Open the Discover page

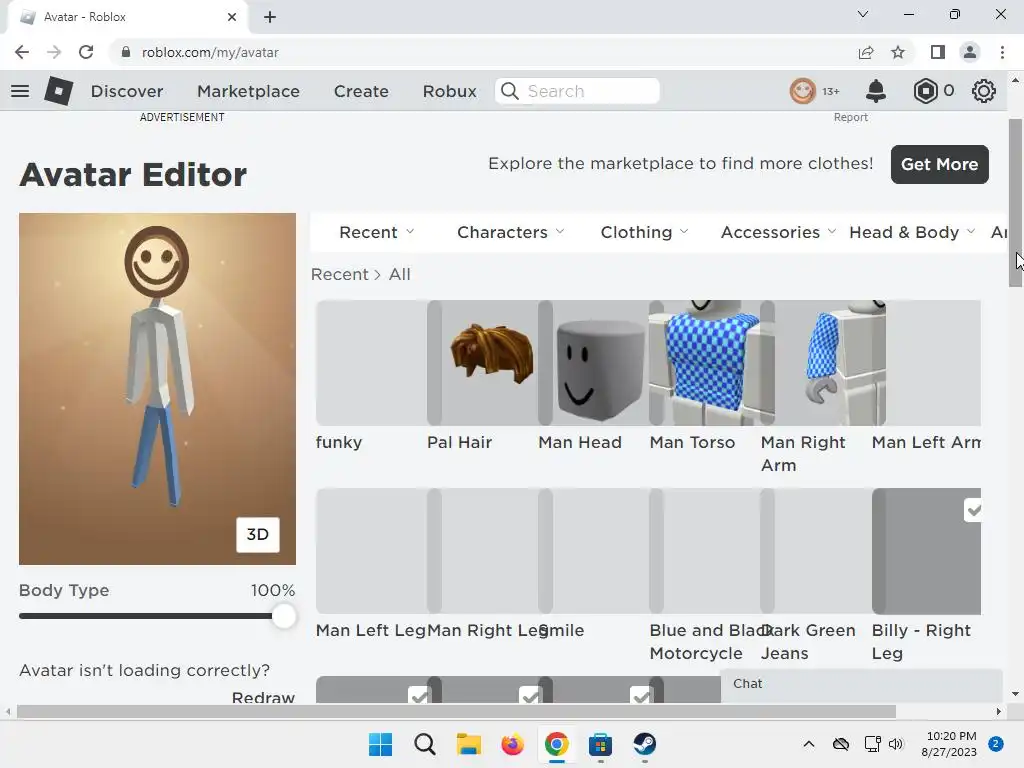[127, 91]
